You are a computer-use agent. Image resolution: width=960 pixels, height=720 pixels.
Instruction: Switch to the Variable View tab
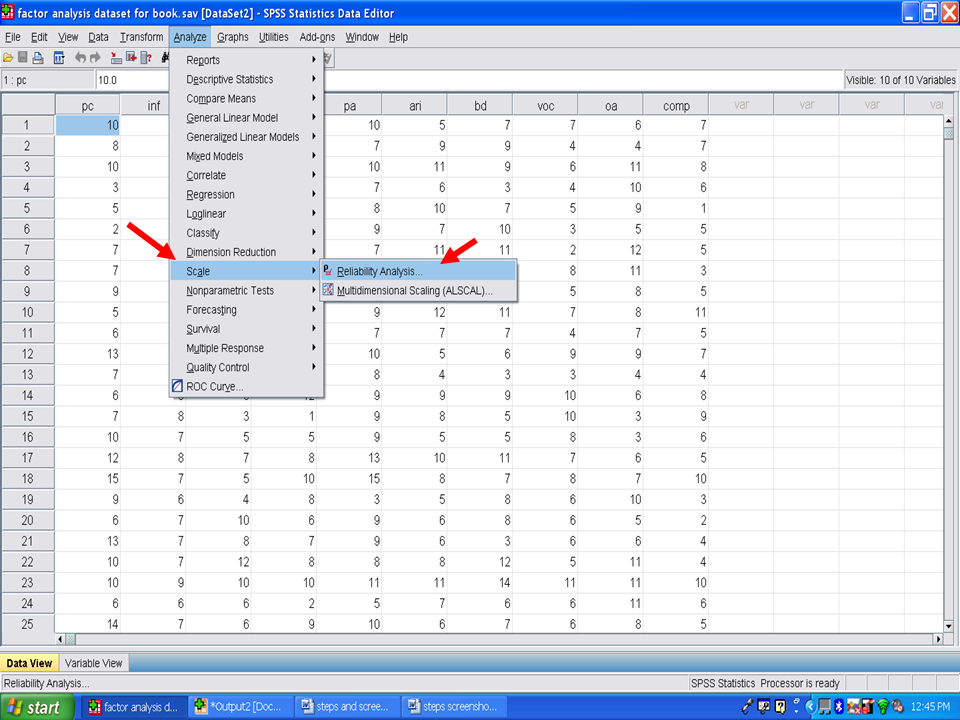point(94,663)
